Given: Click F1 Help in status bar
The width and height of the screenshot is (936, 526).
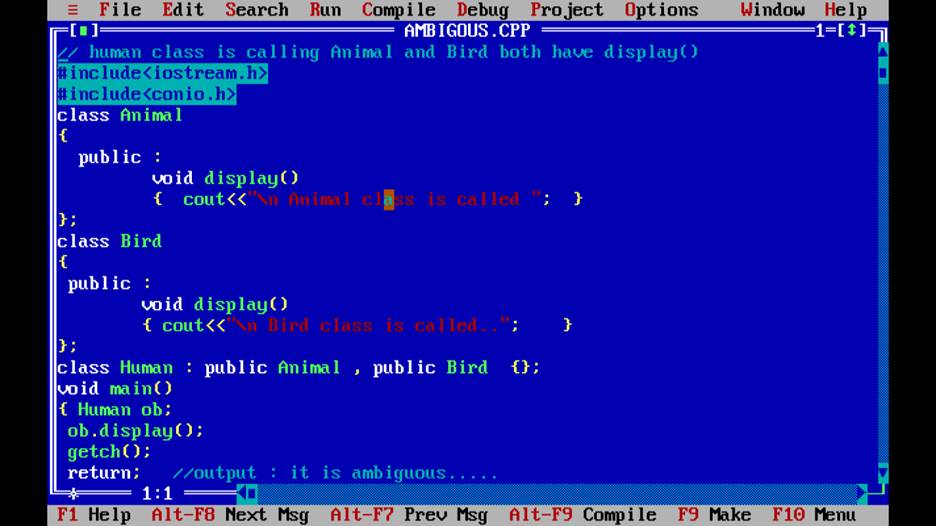Looking at the screenshot, I should (94, 515).
